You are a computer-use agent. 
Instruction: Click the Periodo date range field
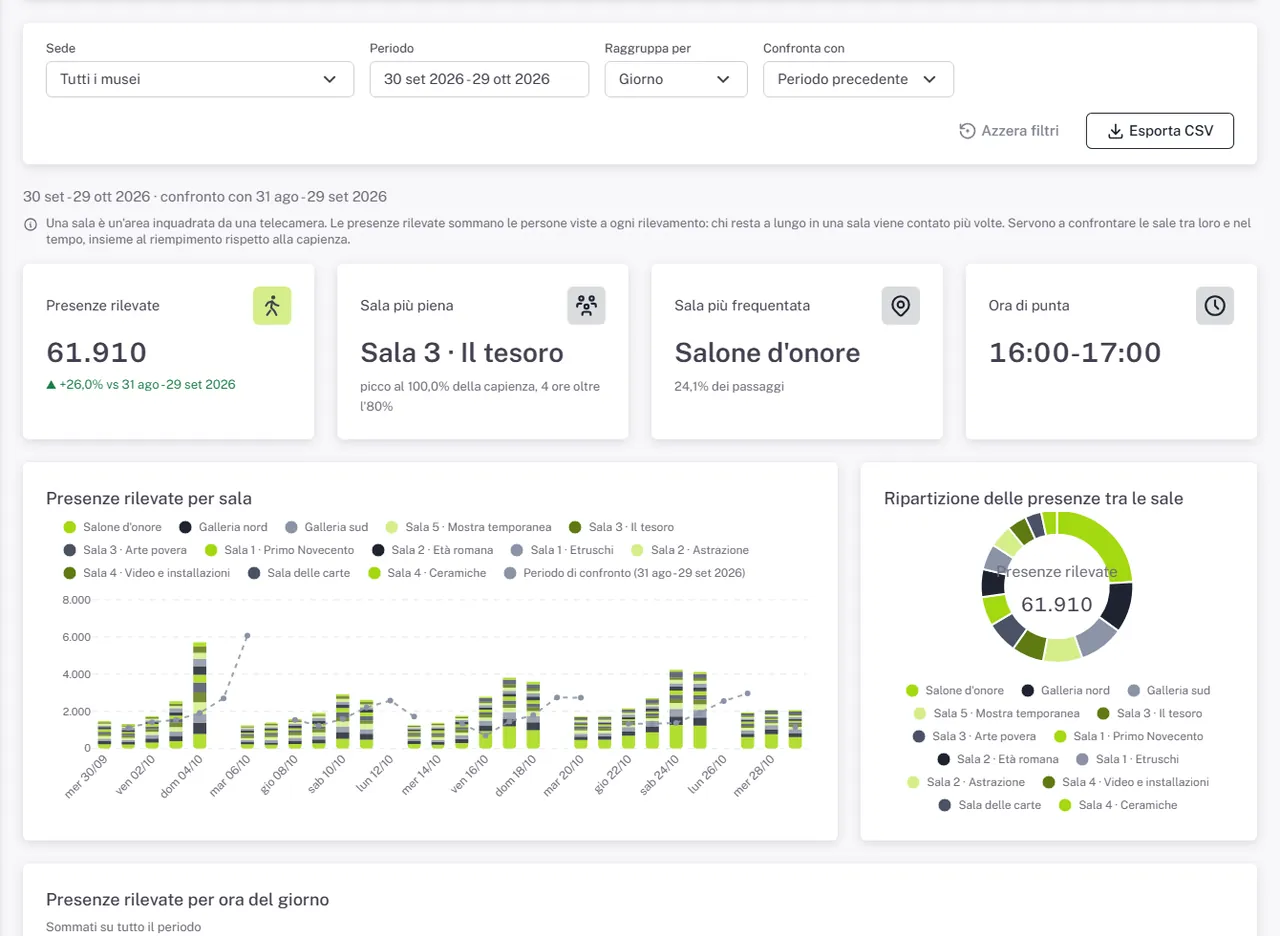point(479,79)
